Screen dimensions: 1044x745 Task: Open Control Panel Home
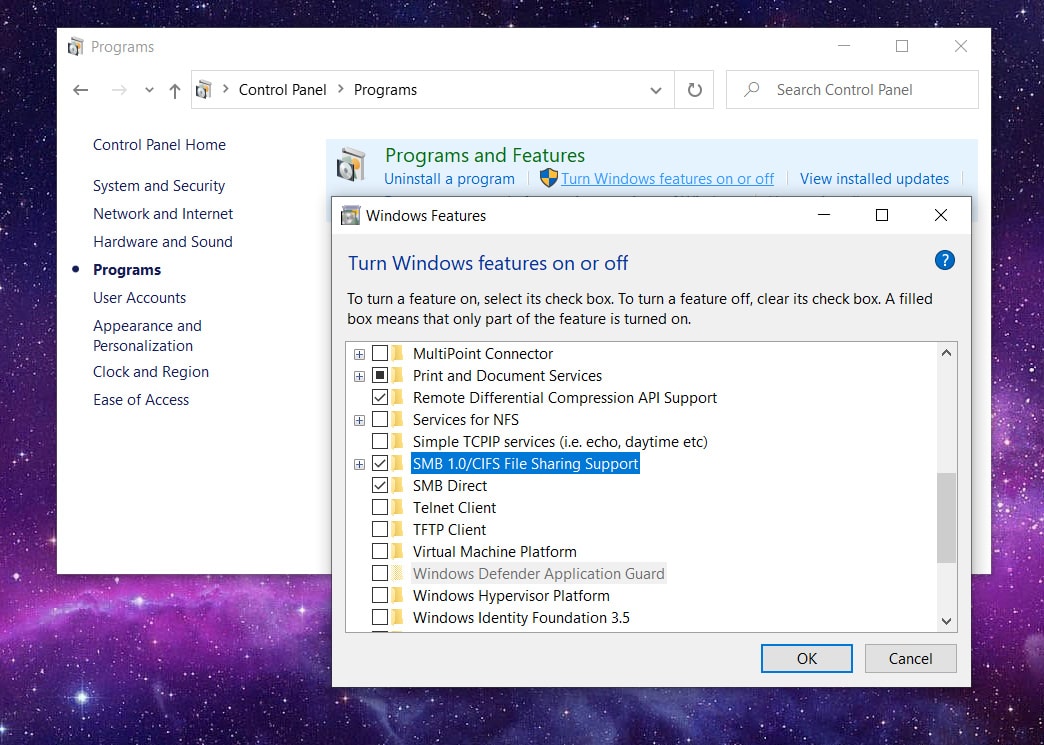159,144
